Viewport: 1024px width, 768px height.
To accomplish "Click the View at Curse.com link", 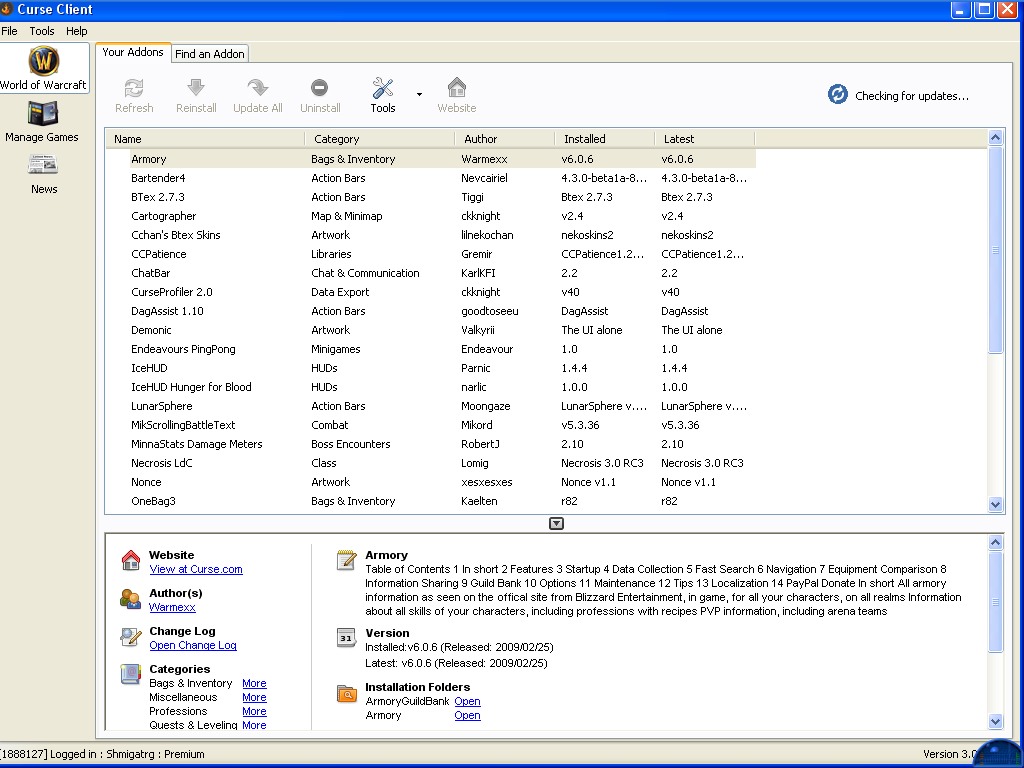I will tap(196, 569).
